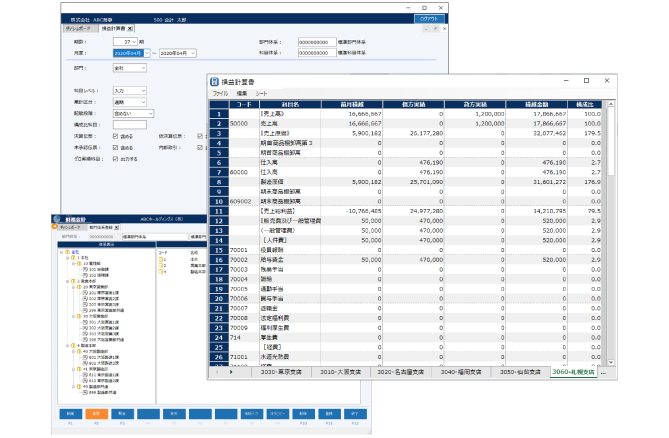The image size is (669, 438).
Task: Click the 損益計算書 window title icon
Action: [x=214, y=82]
